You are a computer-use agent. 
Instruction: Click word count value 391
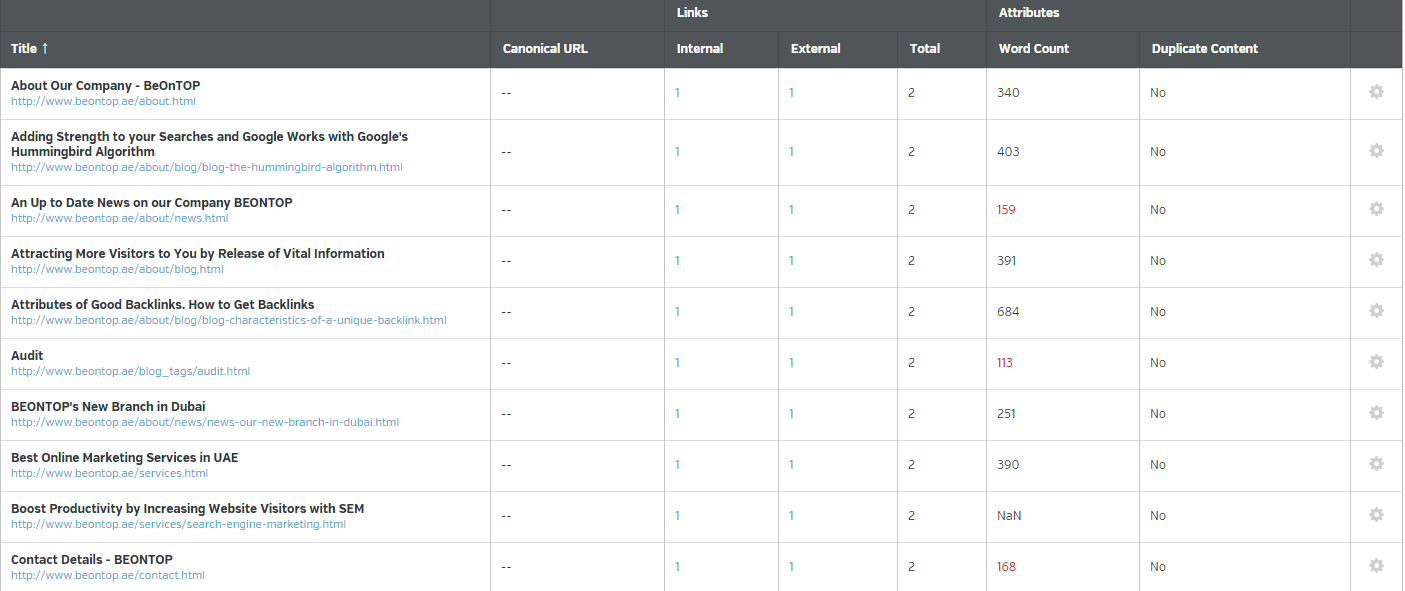(x=1006, y=260)
